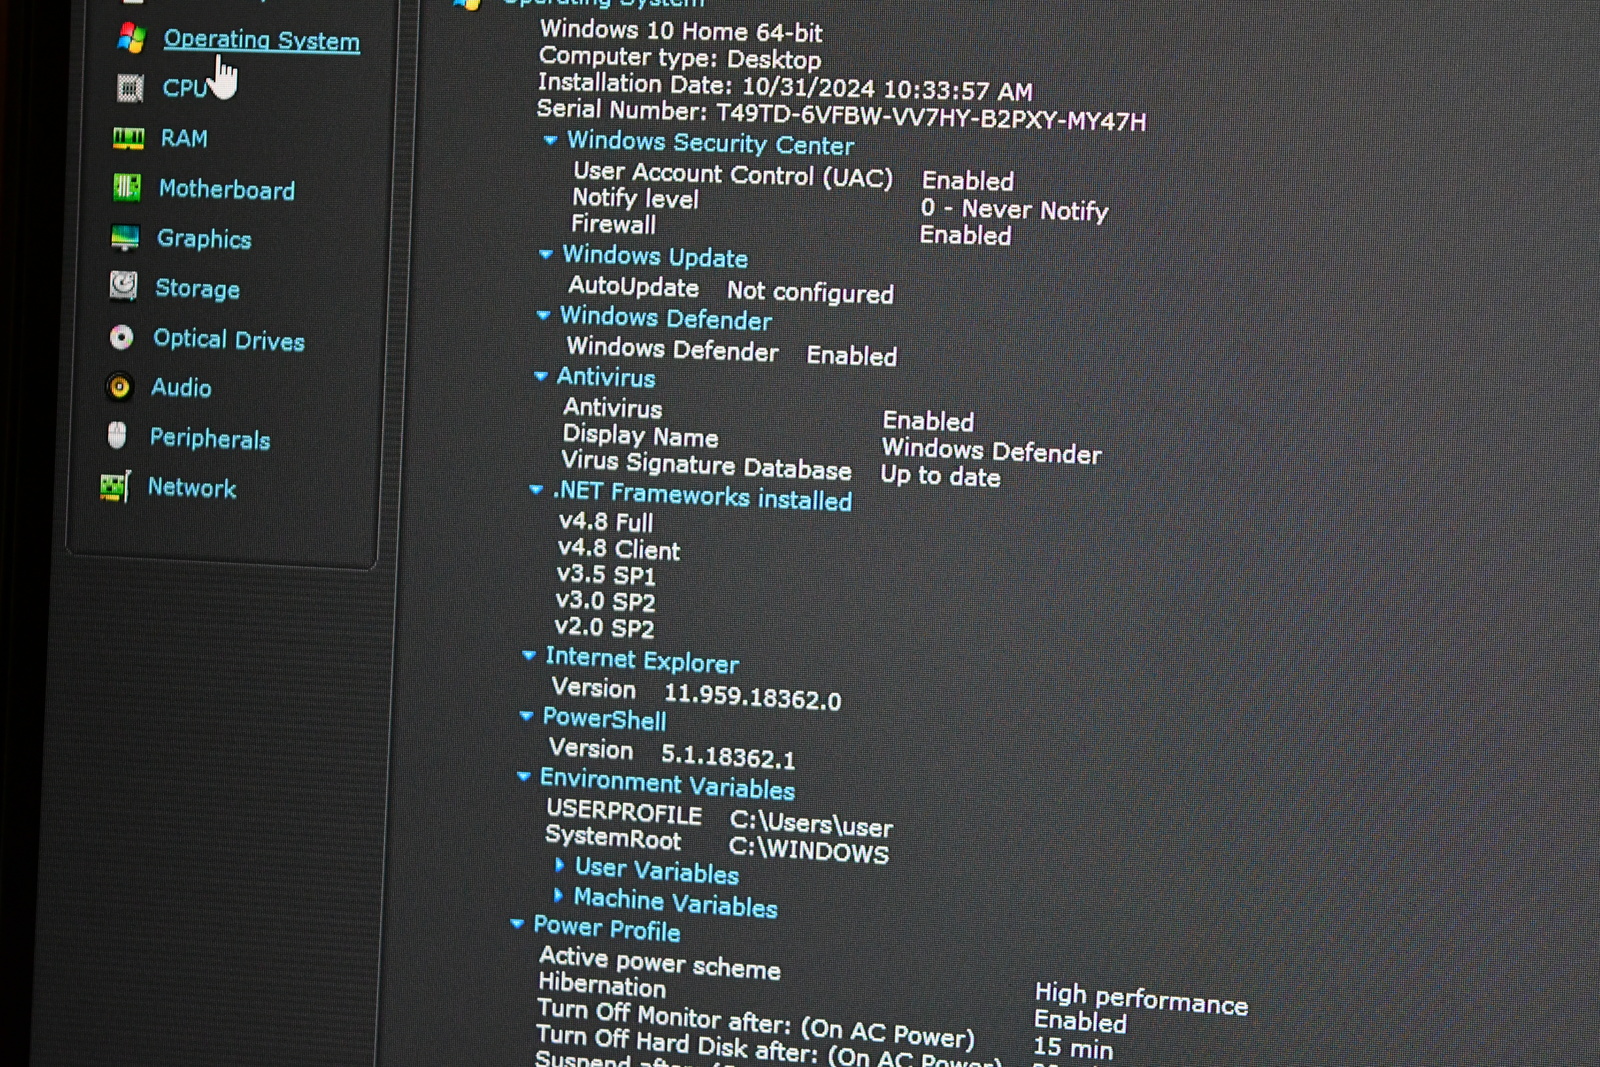Click the 'High performance' value
This screenshot has height=1067, width=1600.
click(1141, 998)
